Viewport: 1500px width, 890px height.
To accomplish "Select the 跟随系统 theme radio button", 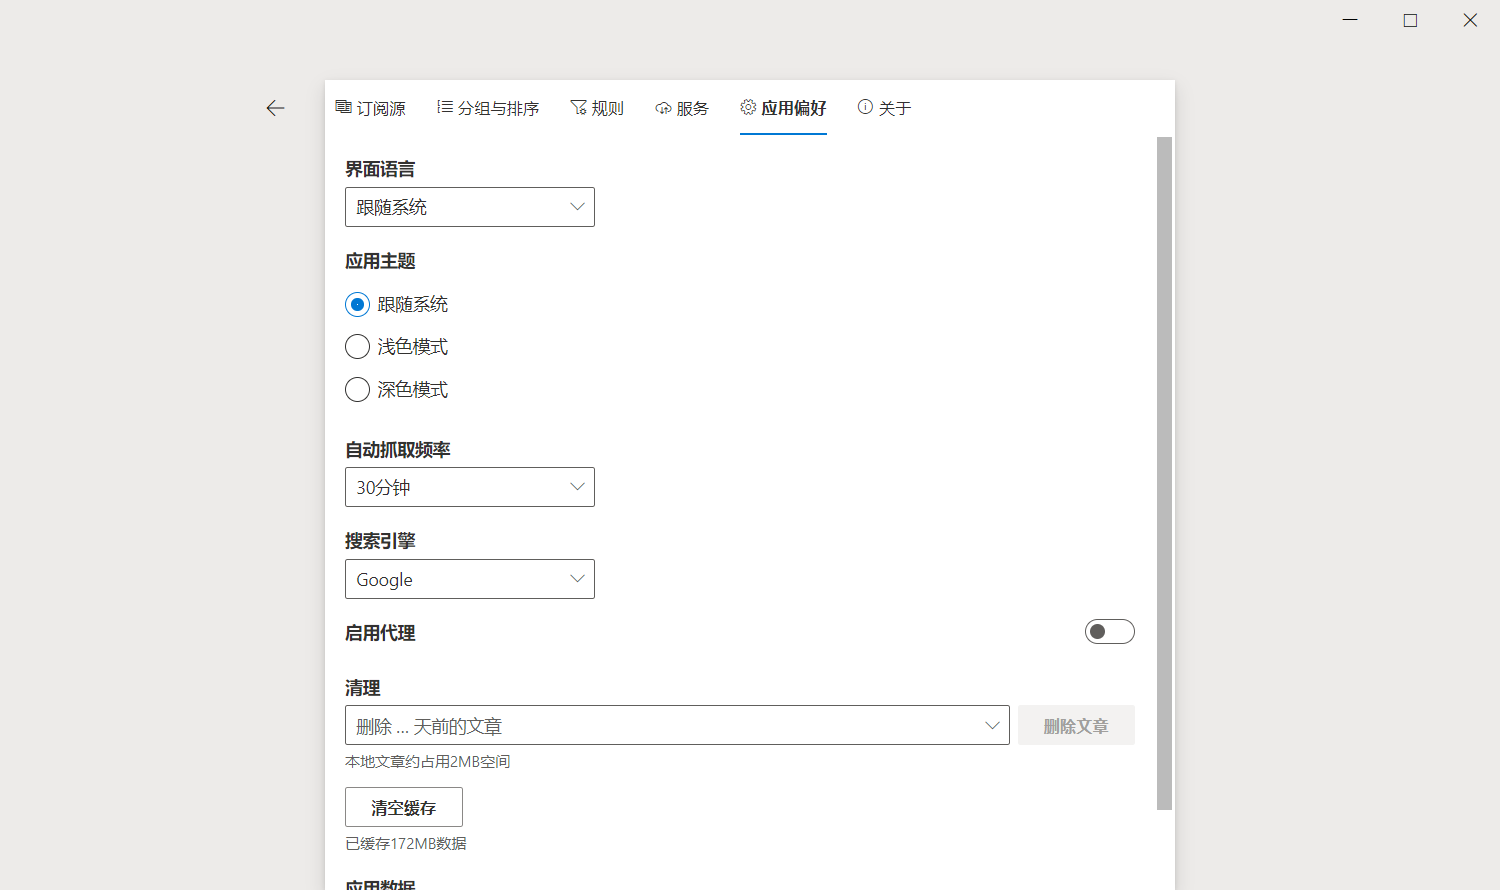I will 357,304.
